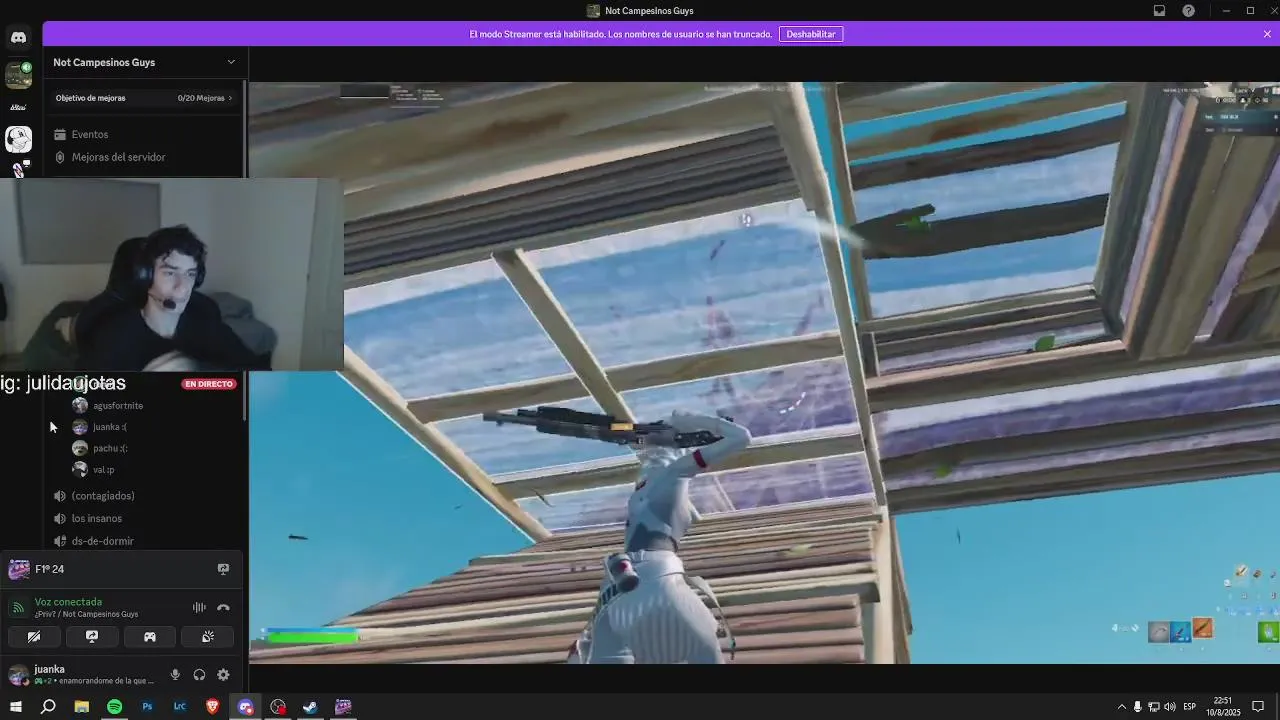Share your screen button

click(x=91, y=636)
